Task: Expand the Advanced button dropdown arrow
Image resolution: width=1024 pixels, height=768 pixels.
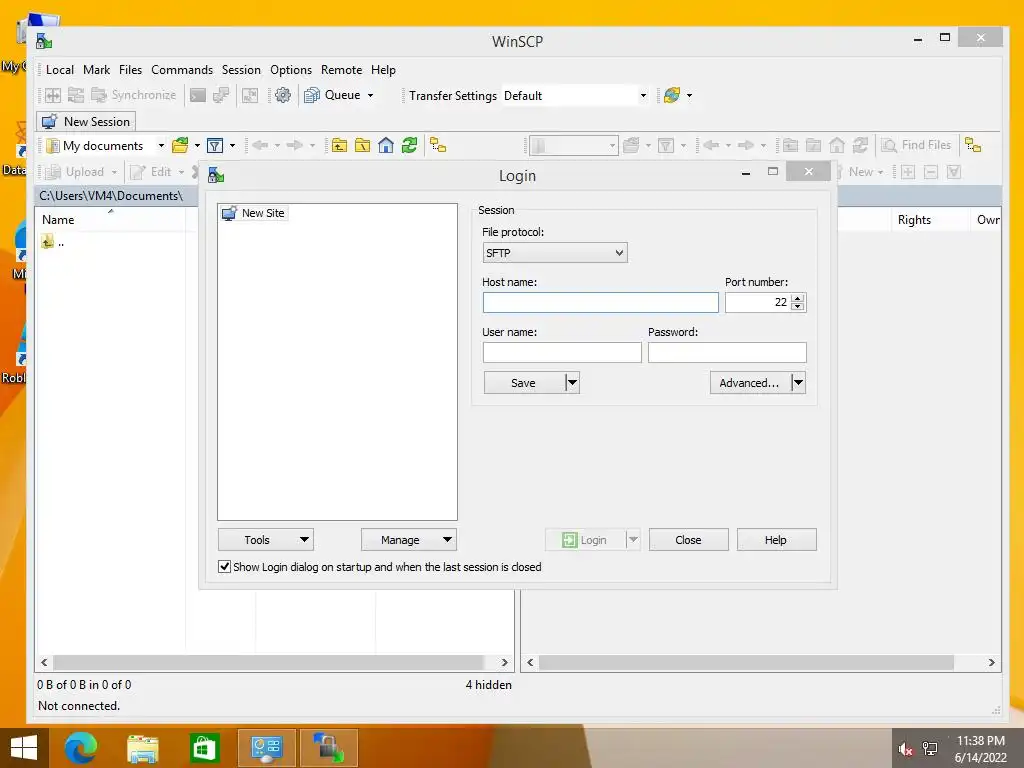Action: tap(798, 383)
